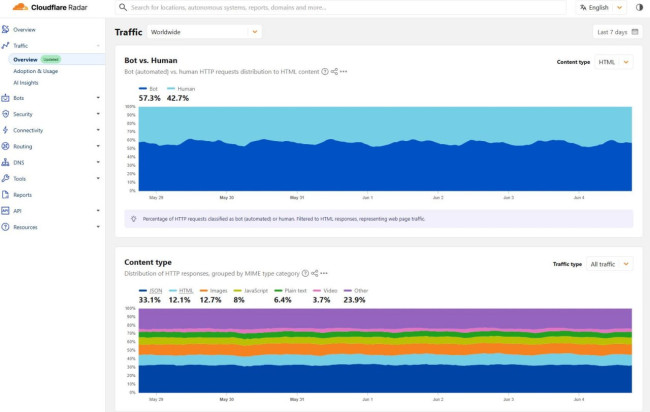Click the Cloudflare Radar logo
Image resolution: width=650 pixels, height=412 pixels.
pos(50,7)
